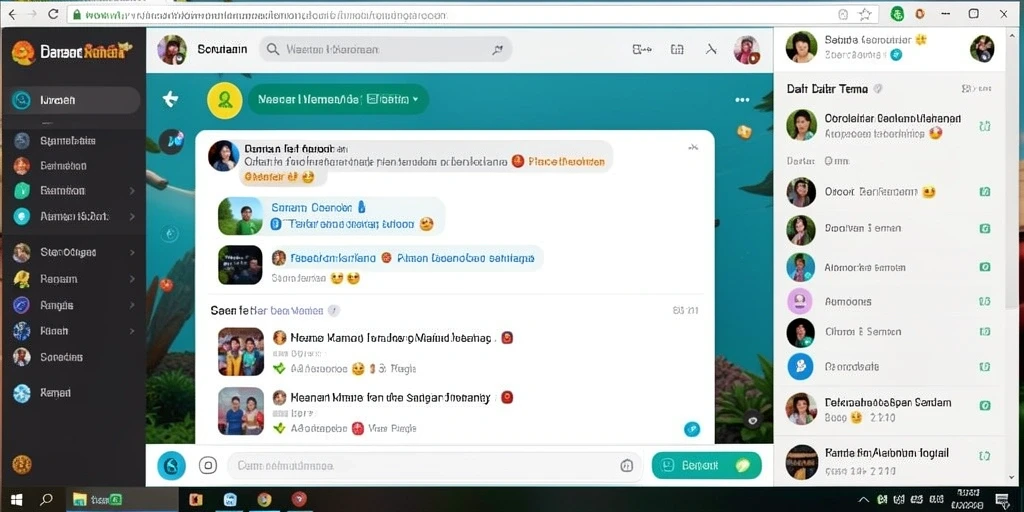Toggle the badge on the blue-avatar contact row
The width and height of the screenshot is (1024, 512).
985,366
